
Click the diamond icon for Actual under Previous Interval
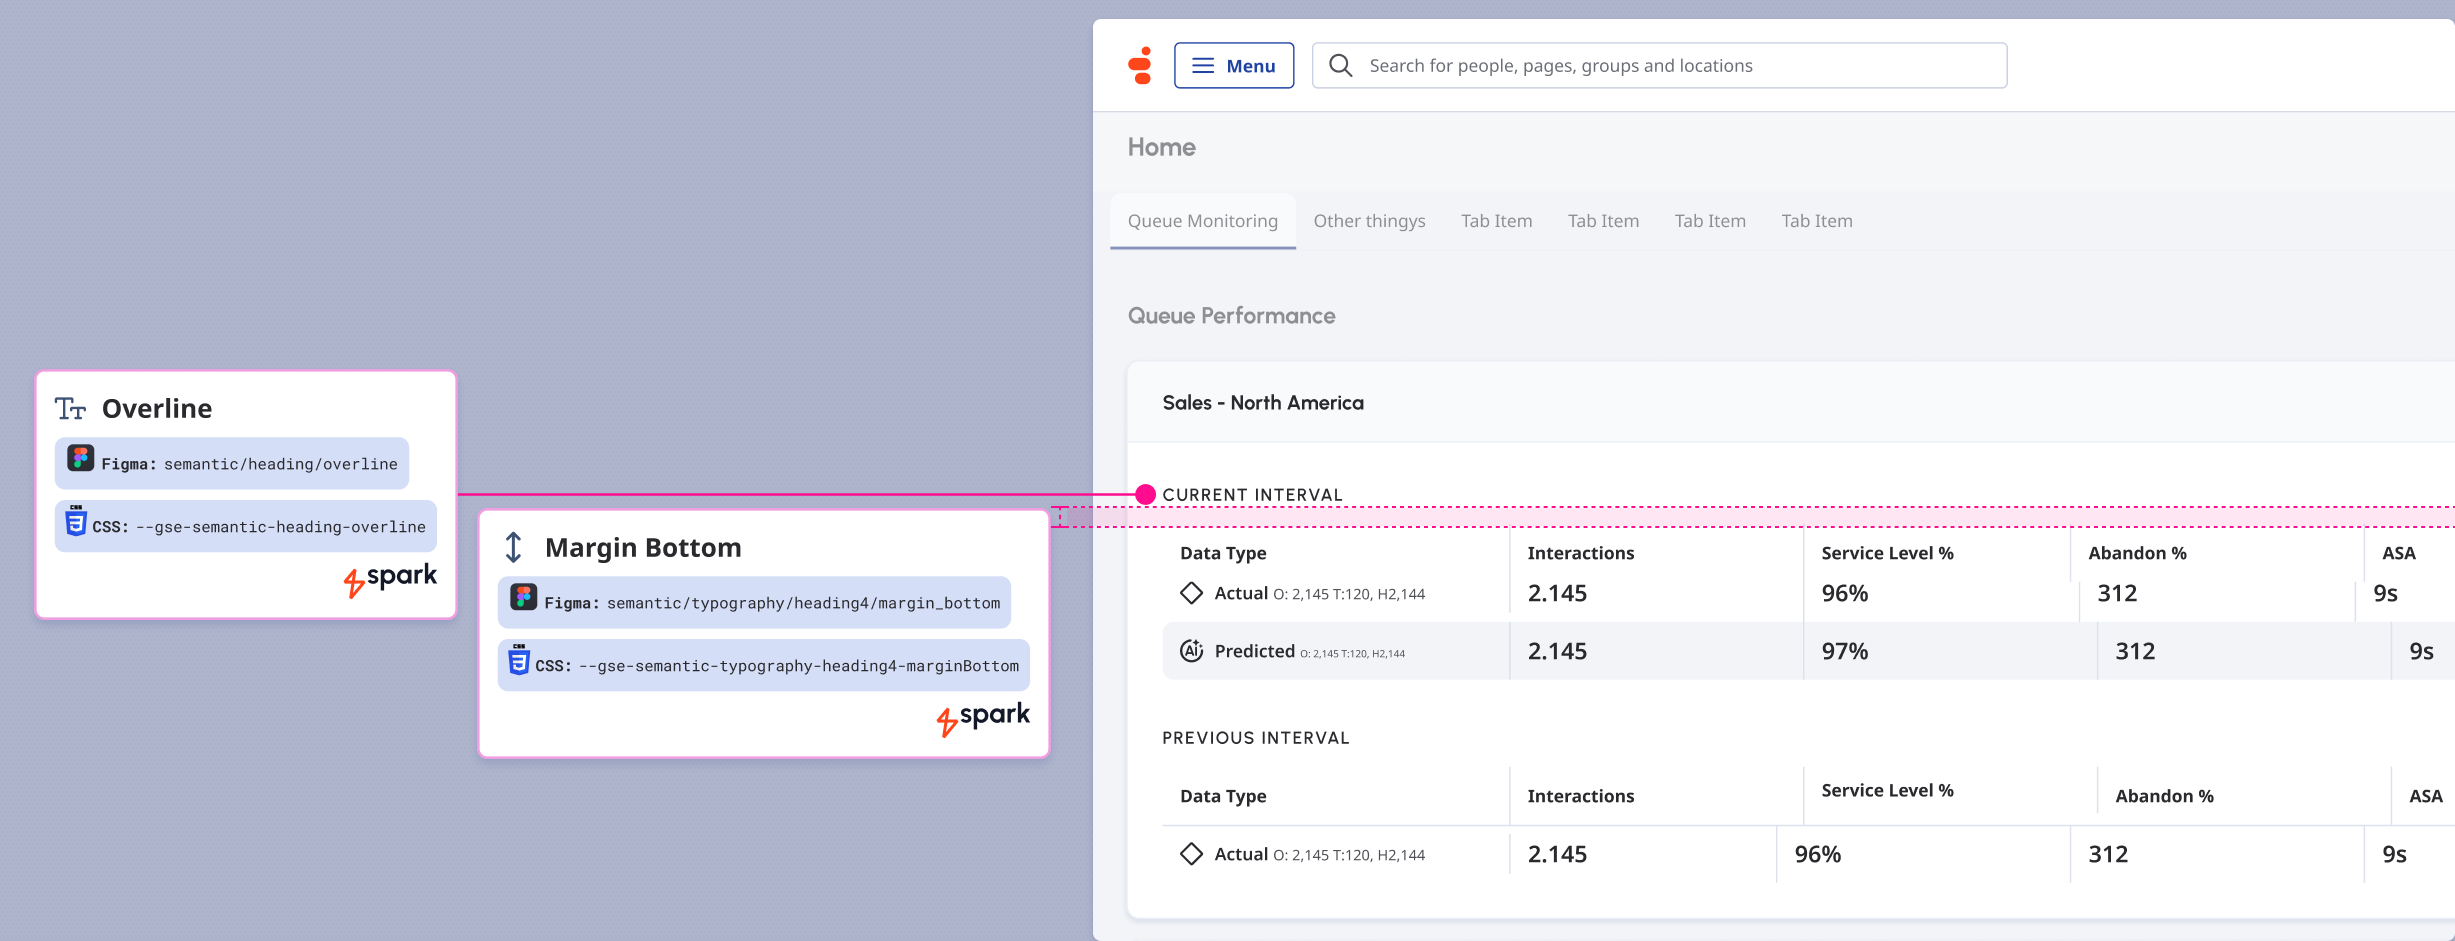[x=1191, y=854]
